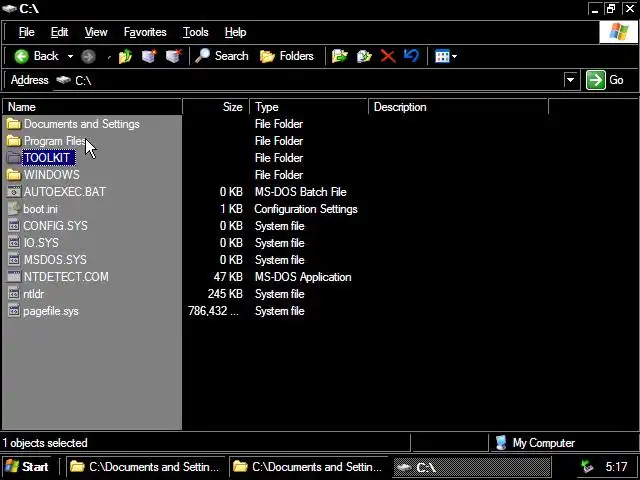Click the Address bar path field
Screen dimensions: 640x480
pyautogui.click(x=310, y=80)
